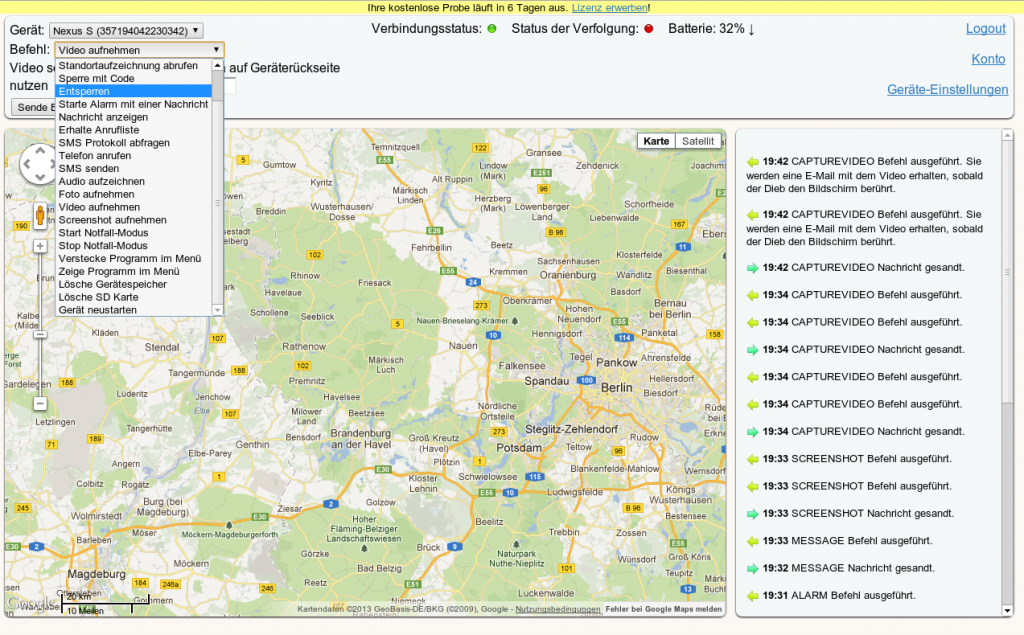Open the 'Lizenz erwerben' link
Image resolution: width=1024 pixels, height=635 pixels.
pos(610,8)
